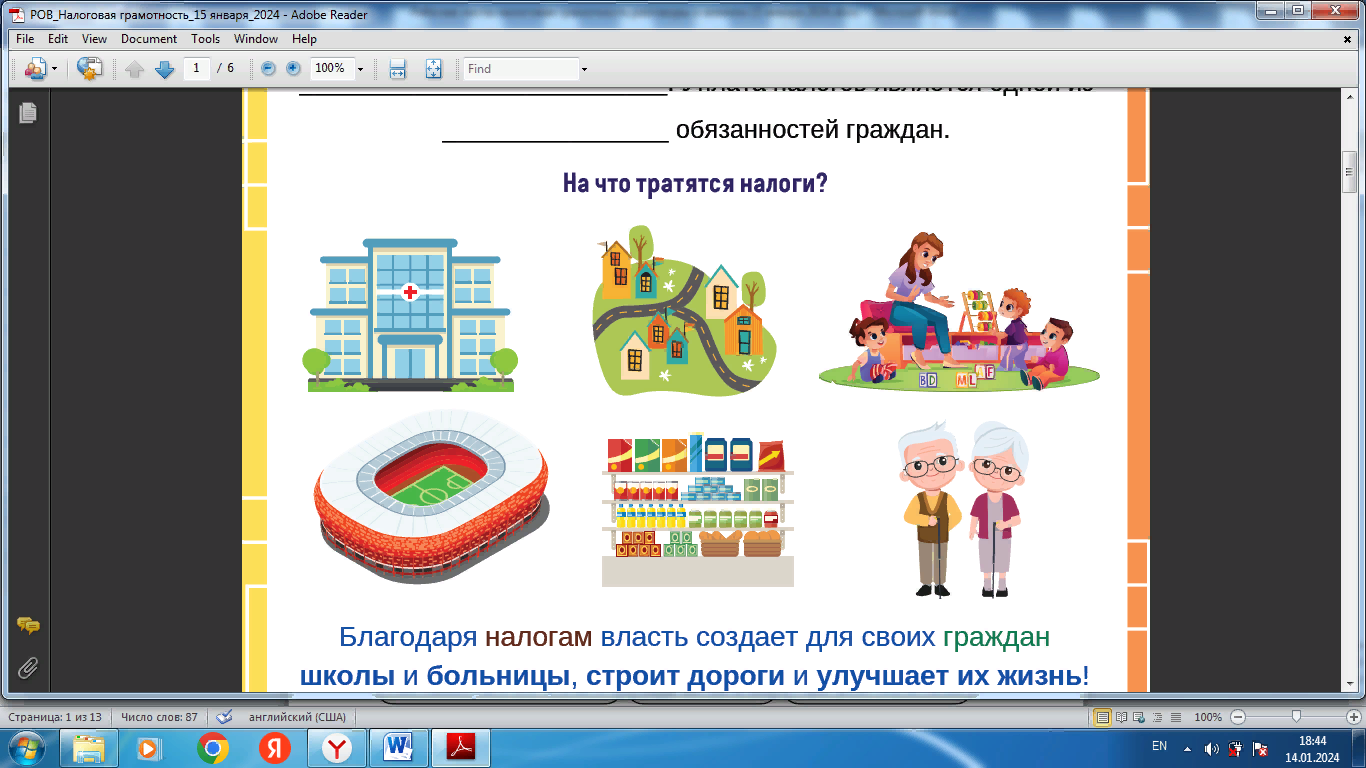Click the create PDF online icon

tap(90, 69)
